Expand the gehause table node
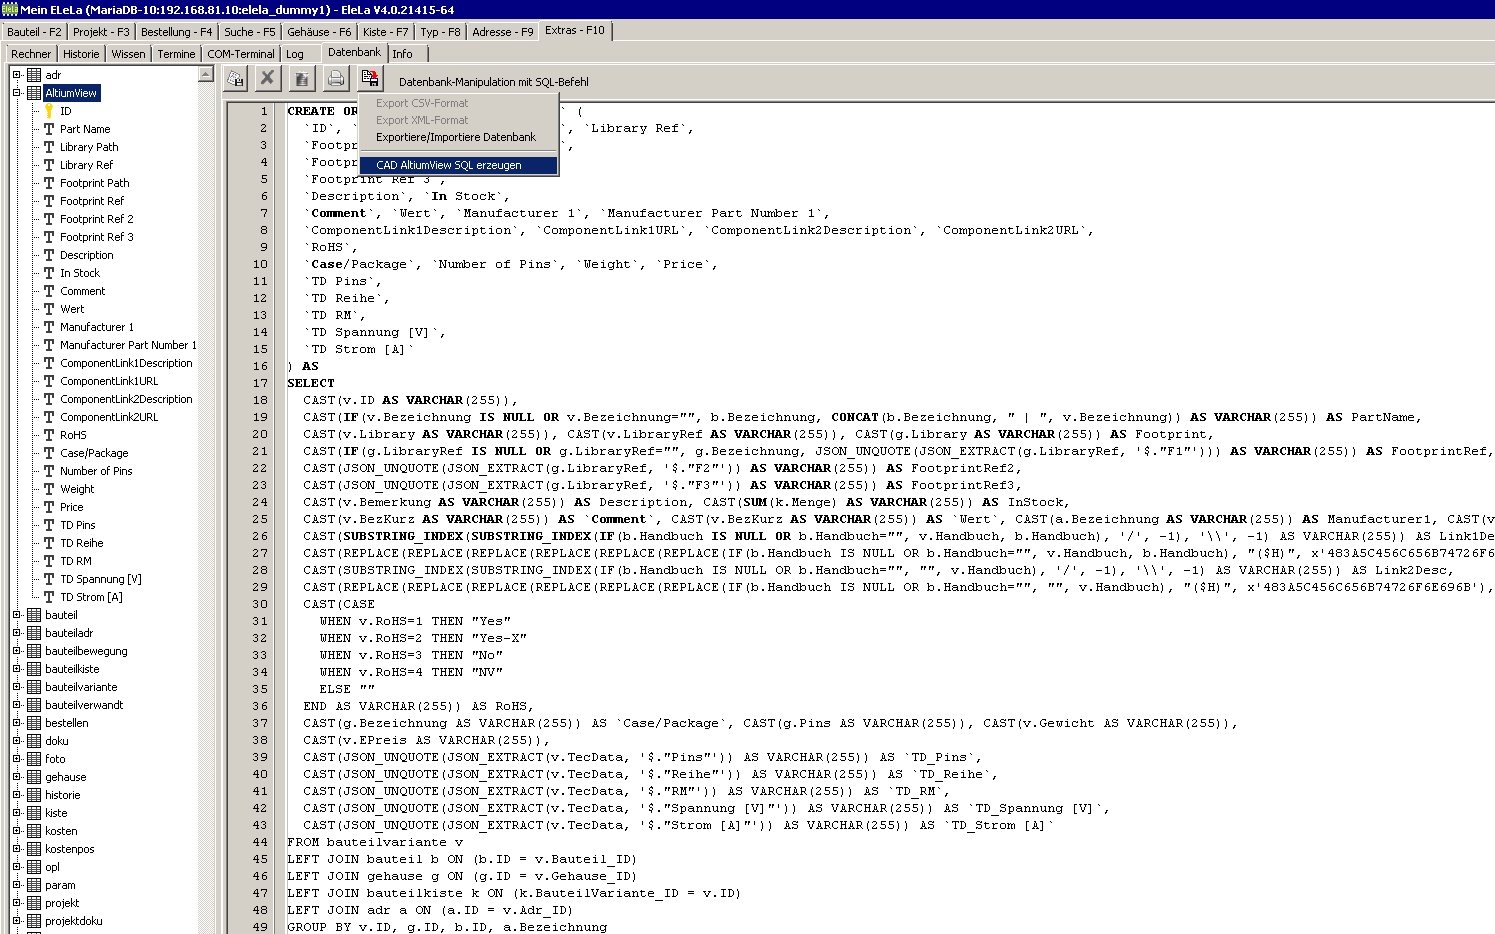The image size is (1495, 934). (17, 777)
